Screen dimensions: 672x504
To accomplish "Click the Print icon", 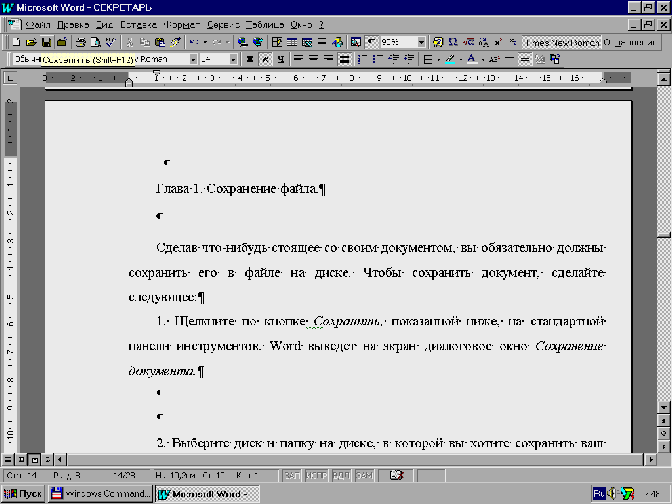I will tap(80, 42).
